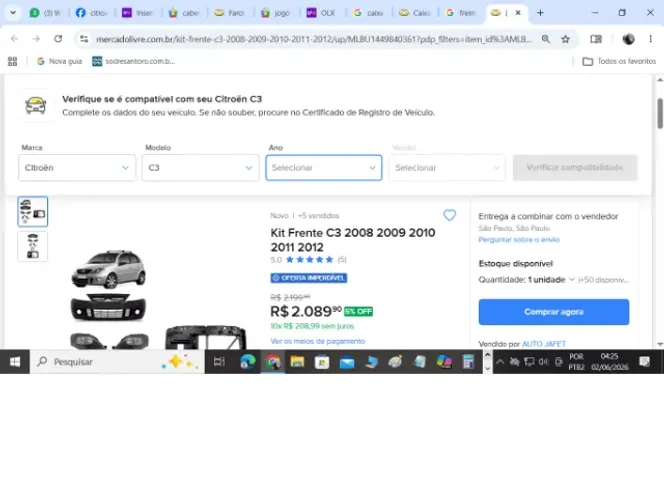Open the volume speaker tray icon
Screen dimensions: 664x500
tap(543, 362)
